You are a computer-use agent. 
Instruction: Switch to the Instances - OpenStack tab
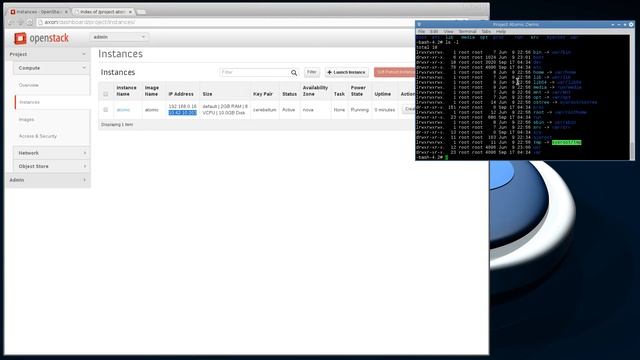39,12
